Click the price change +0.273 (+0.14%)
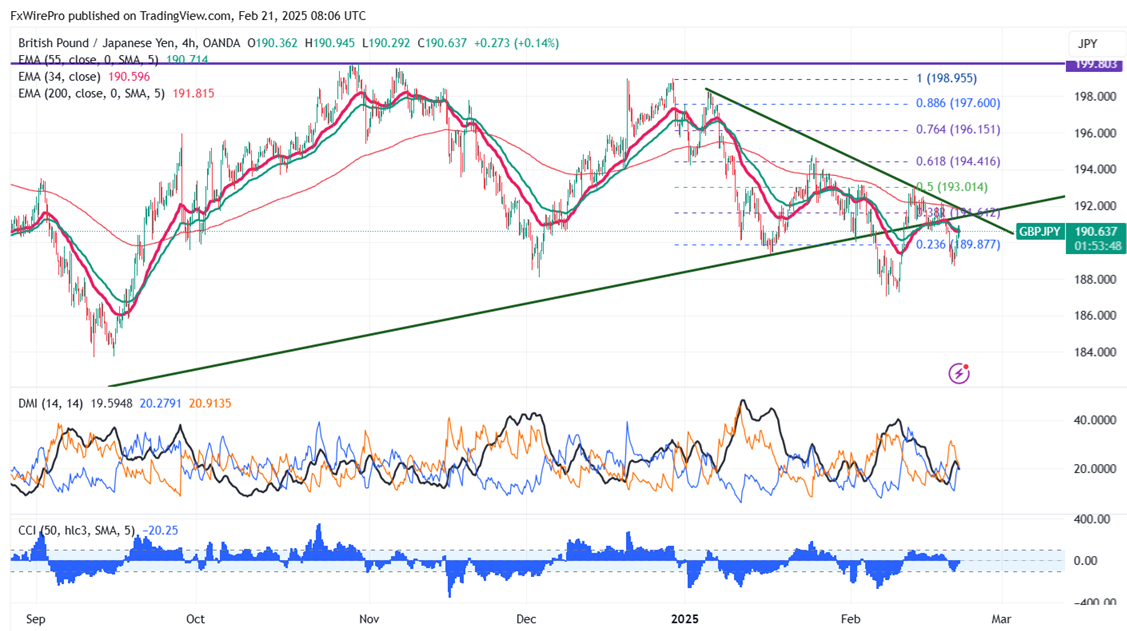Image resolution: width=1127 pixels, height=631 pixels. (516, 43)
